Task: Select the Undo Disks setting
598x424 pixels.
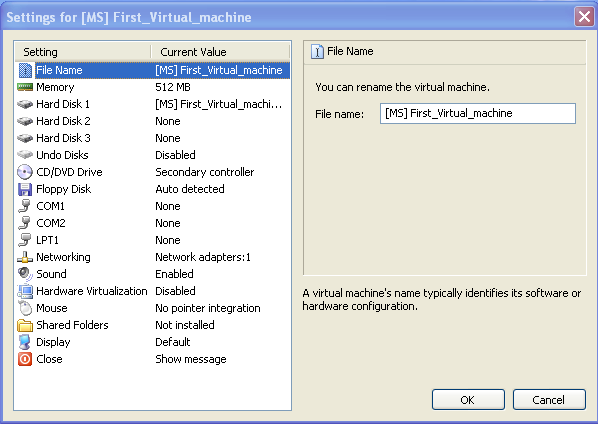Action: click(x=153, y=155)
